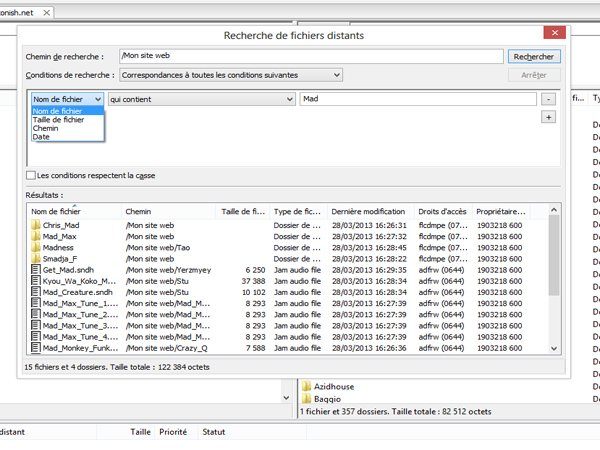Sort results by 'Nom de fichier' column
Image resolution: width=600 pixels, height=450 pixels.
[75, 211]
